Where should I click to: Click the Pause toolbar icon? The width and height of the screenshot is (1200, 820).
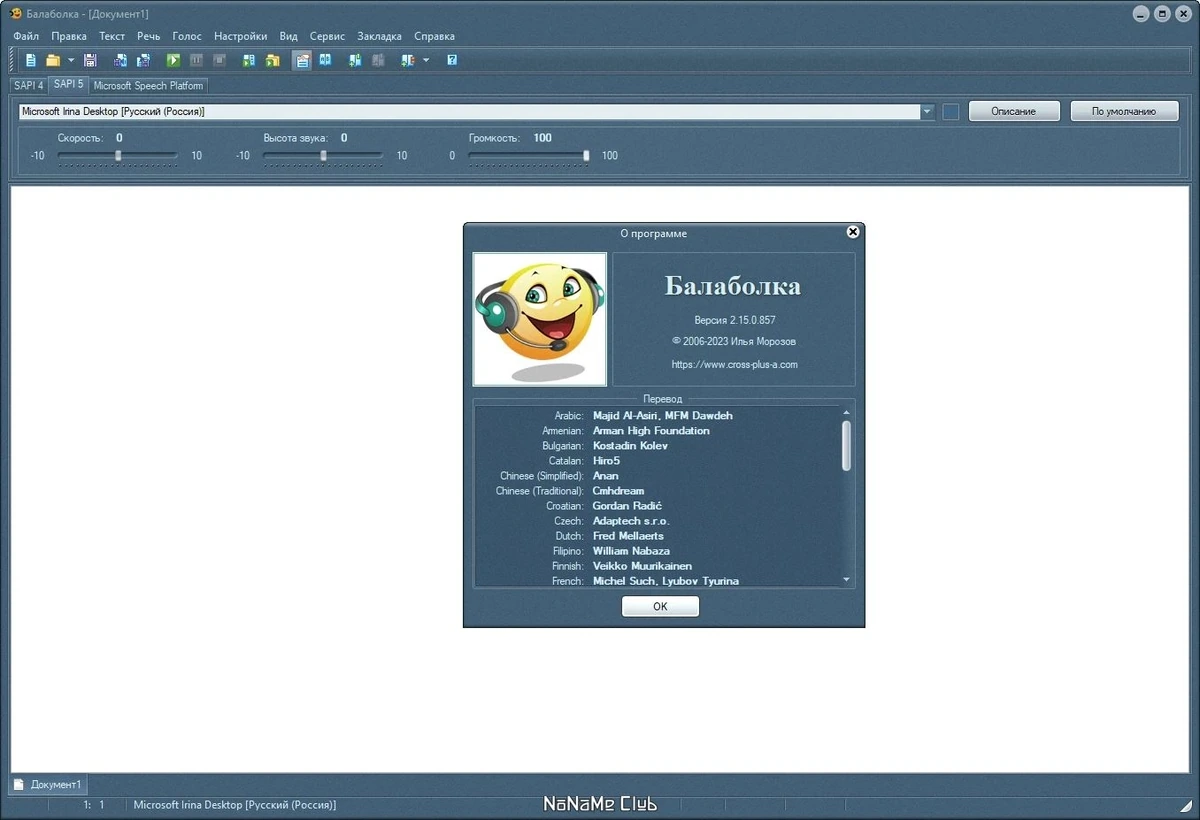point(196,60)
